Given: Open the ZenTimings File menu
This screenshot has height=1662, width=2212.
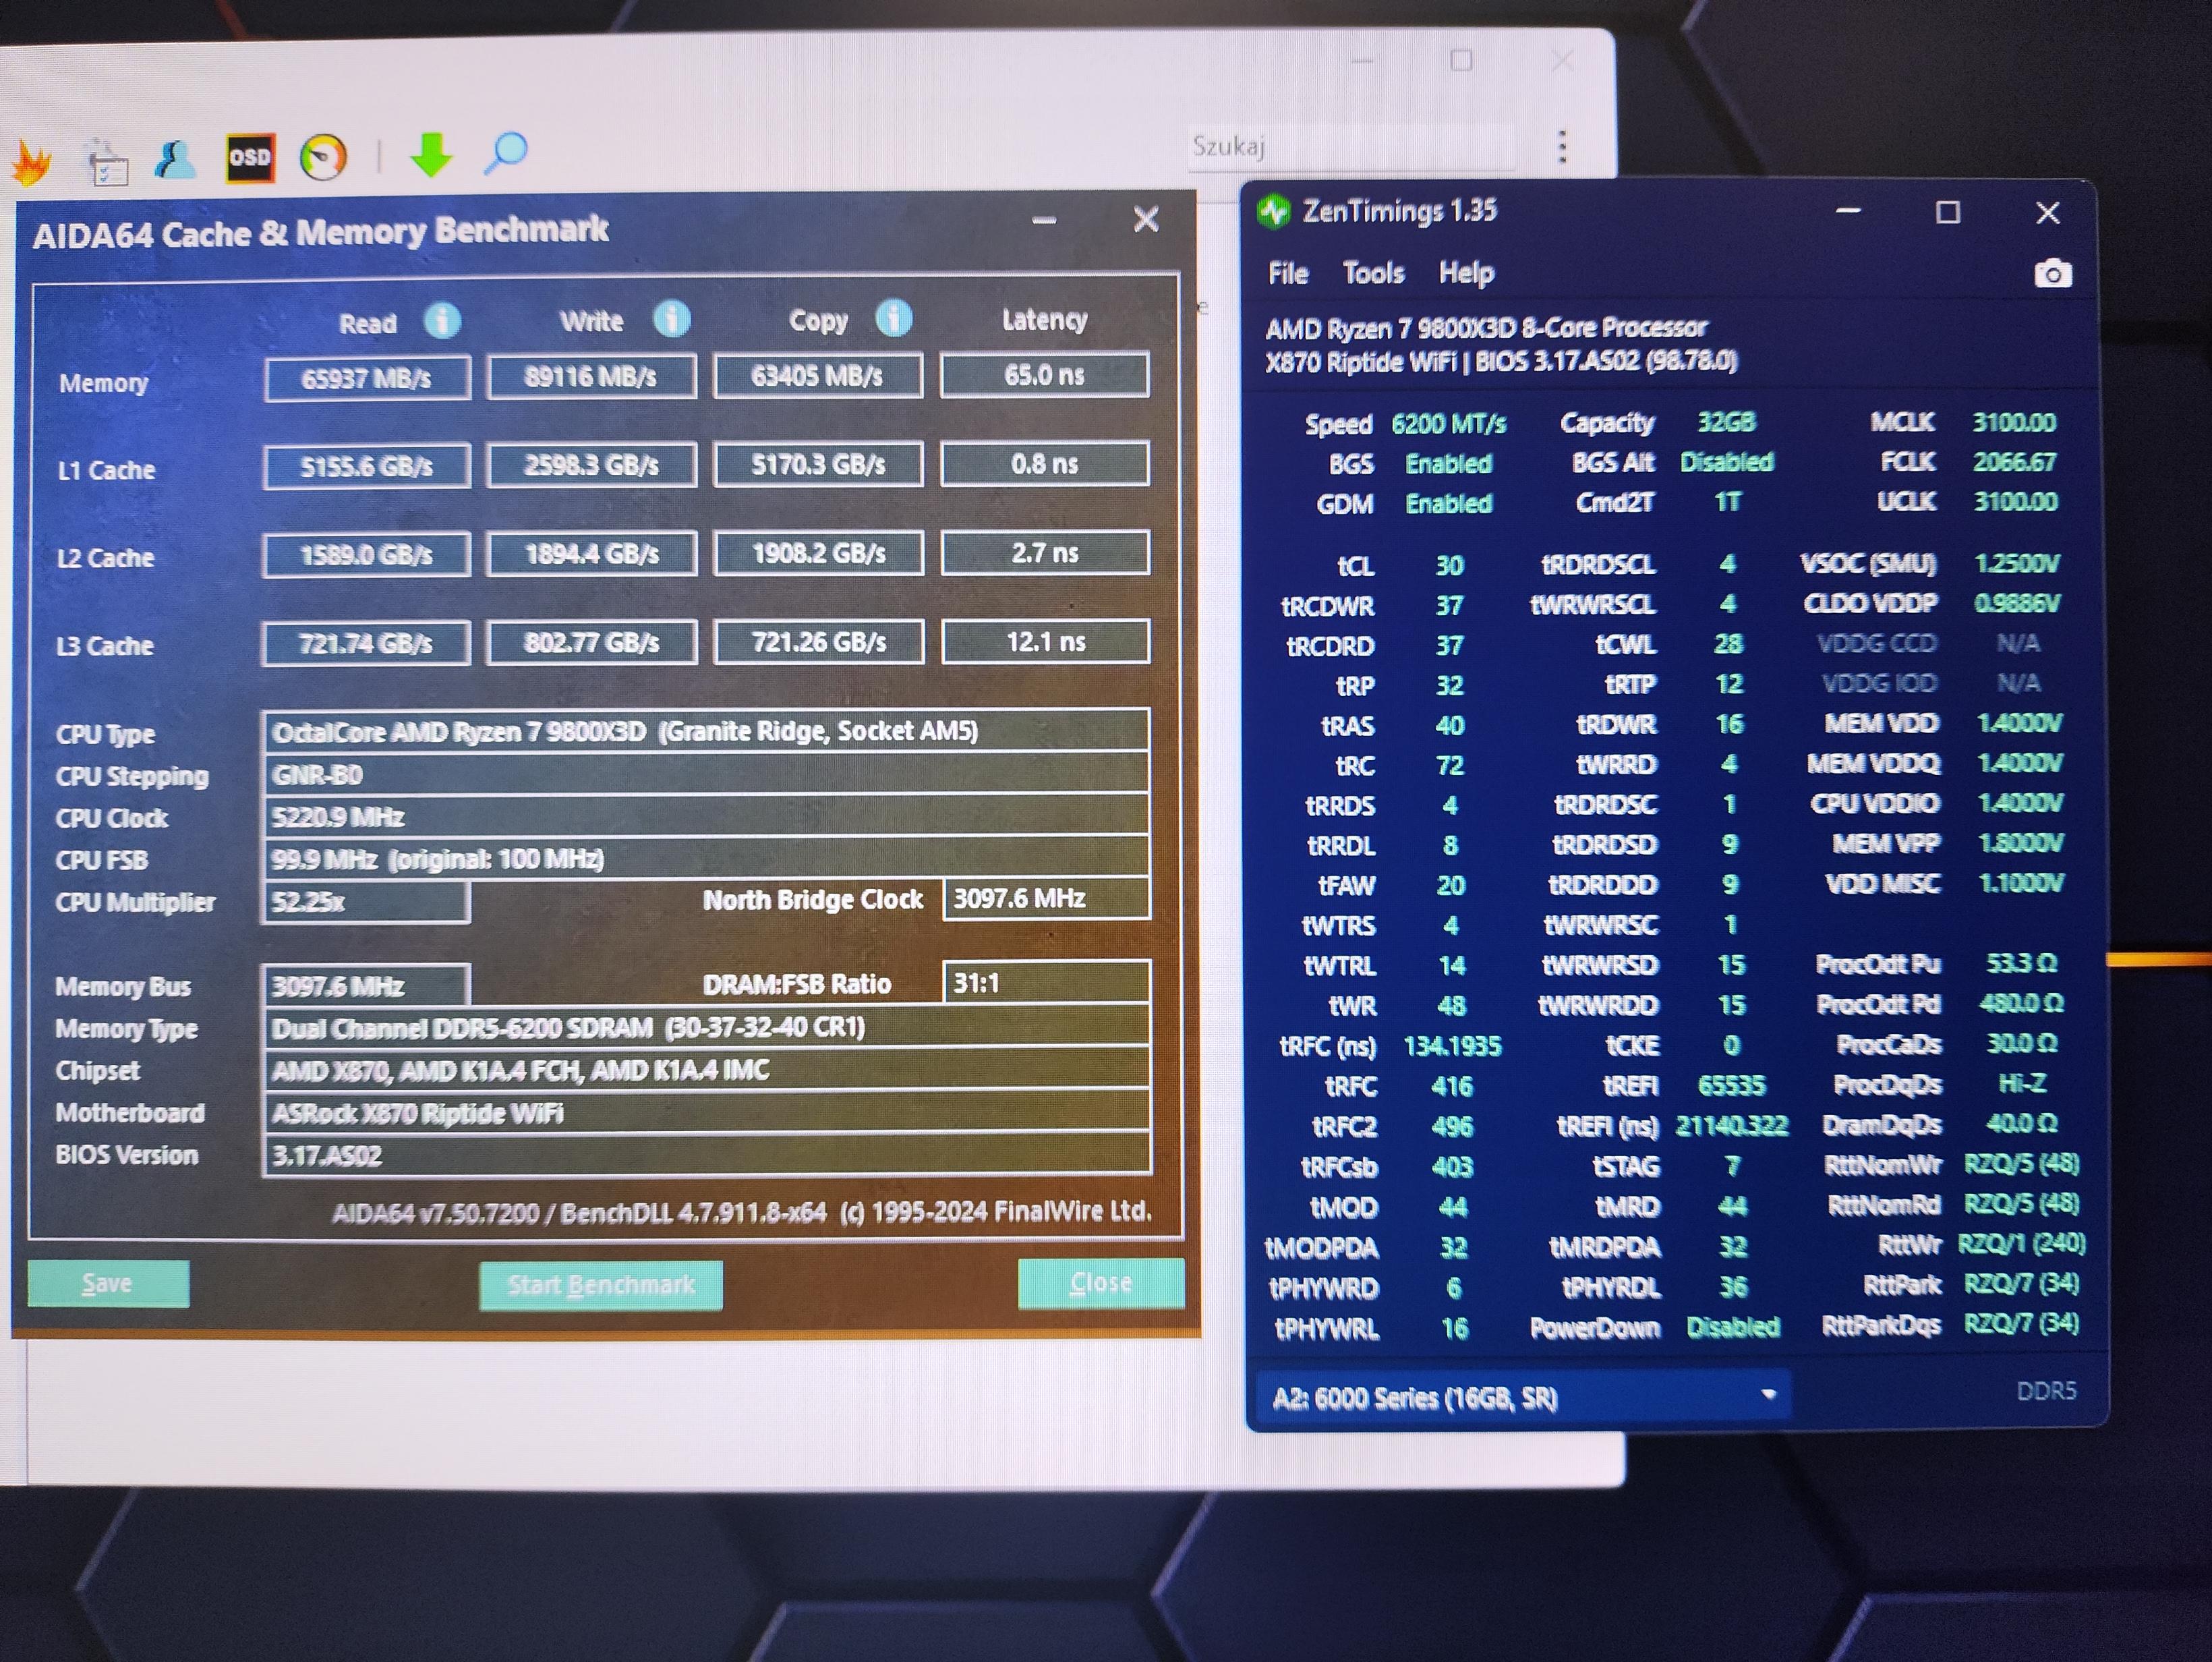Looking at the screenshot, I should coord(1288,273).
